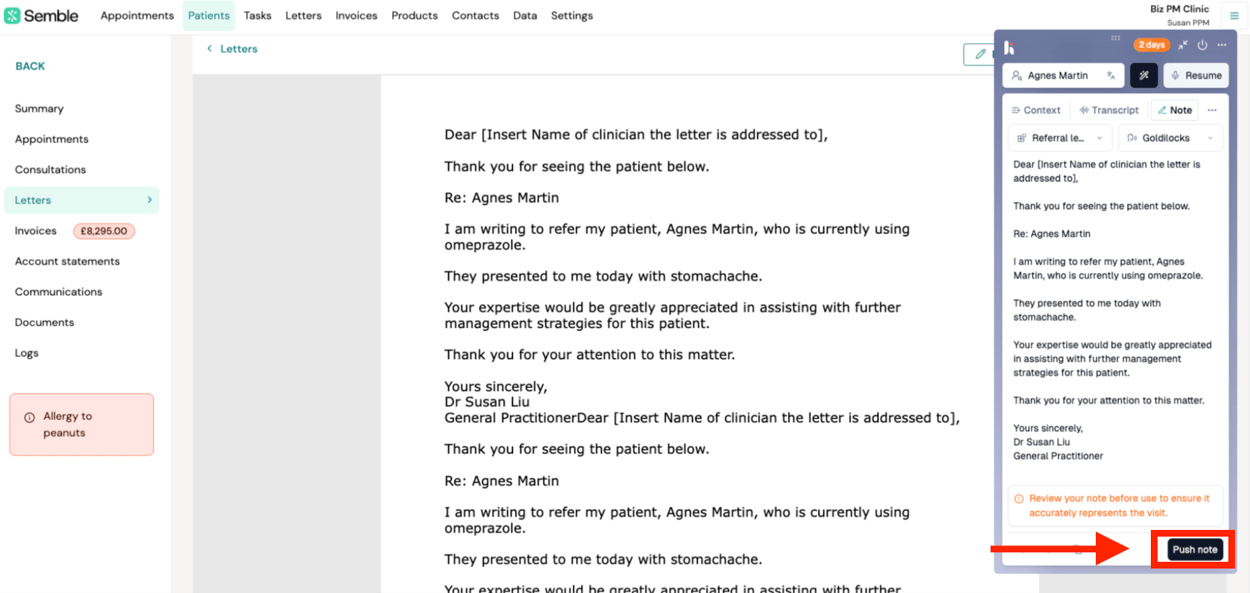Click the translate icon beside Agnes Martin
The width and height of the screenshot is (1250, 593).
point(1111,75)
